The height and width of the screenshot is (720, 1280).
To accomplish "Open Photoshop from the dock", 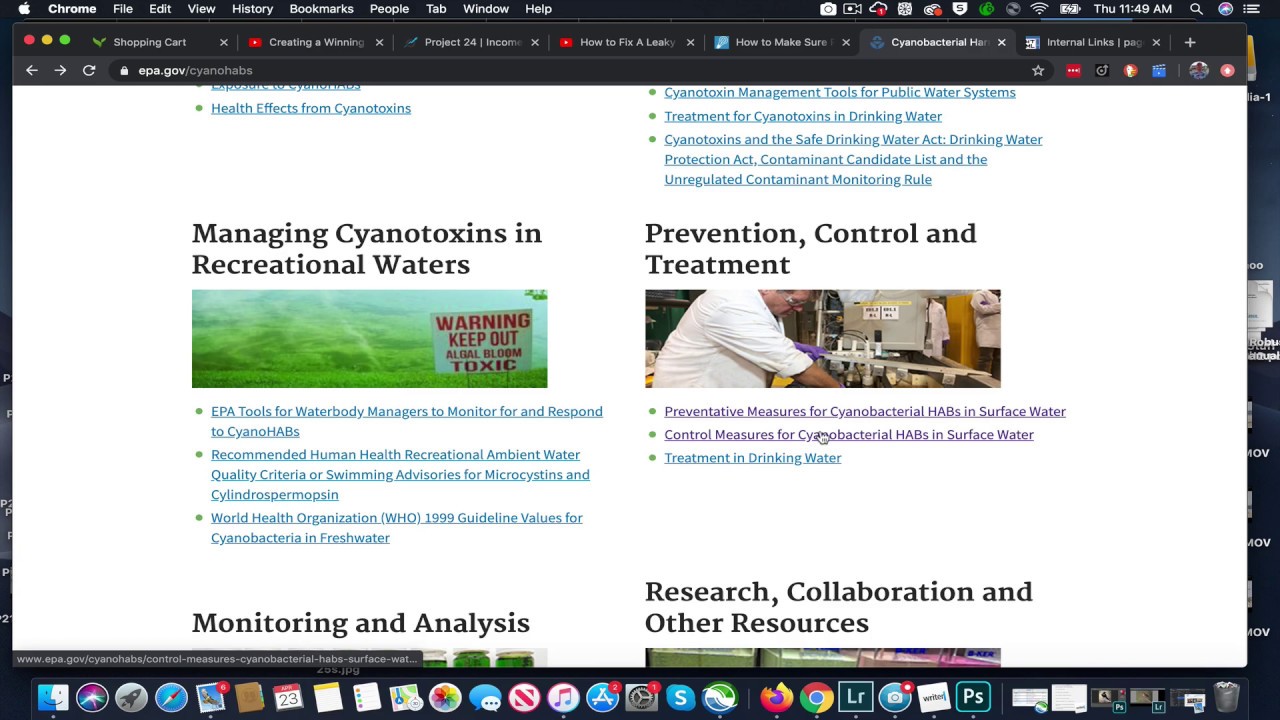I will (973, 697).
